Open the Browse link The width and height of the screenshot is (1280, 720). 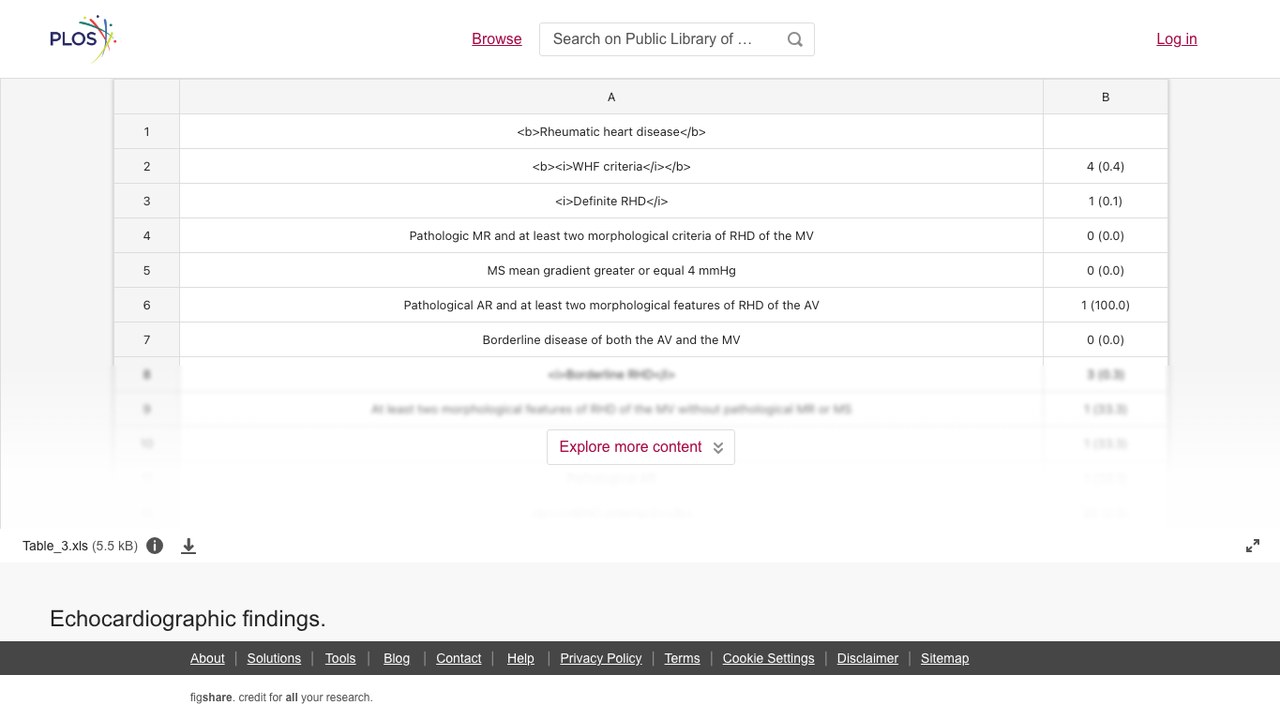click(x=497, y=39)
